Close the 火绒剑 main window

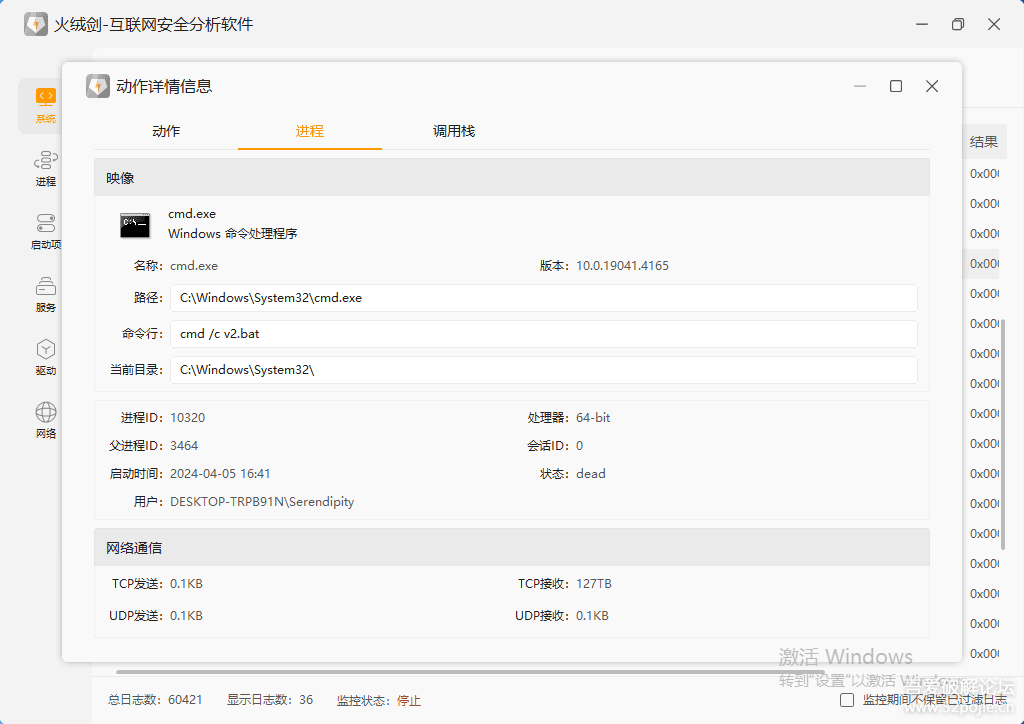pyautogui.click(x=994, y=24)
